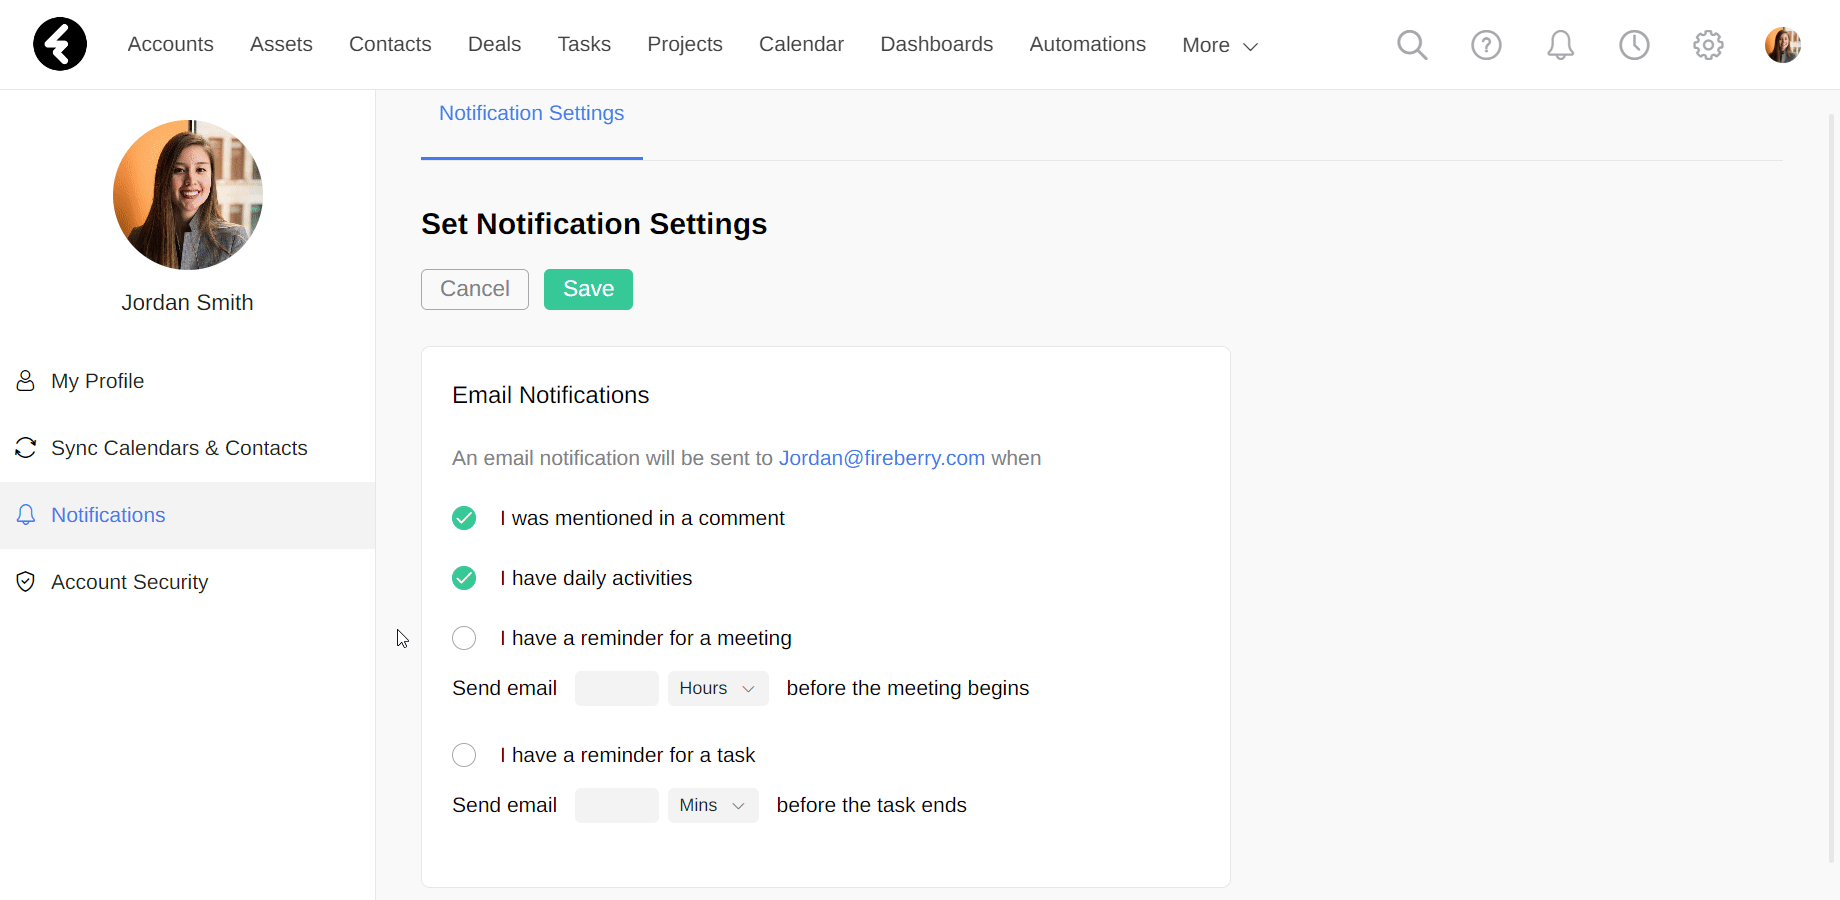1840x900 pixels.
Task: Go to Deals in top navigation
Action: (x=494, y=44)
